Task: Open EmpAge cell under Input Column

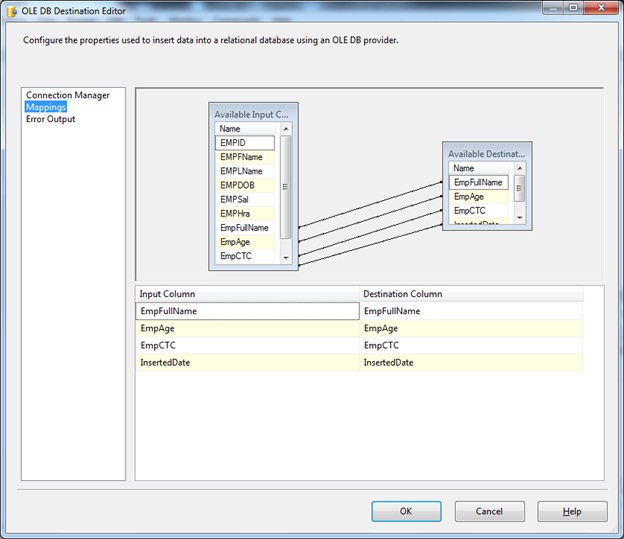Action: [247, 328]
